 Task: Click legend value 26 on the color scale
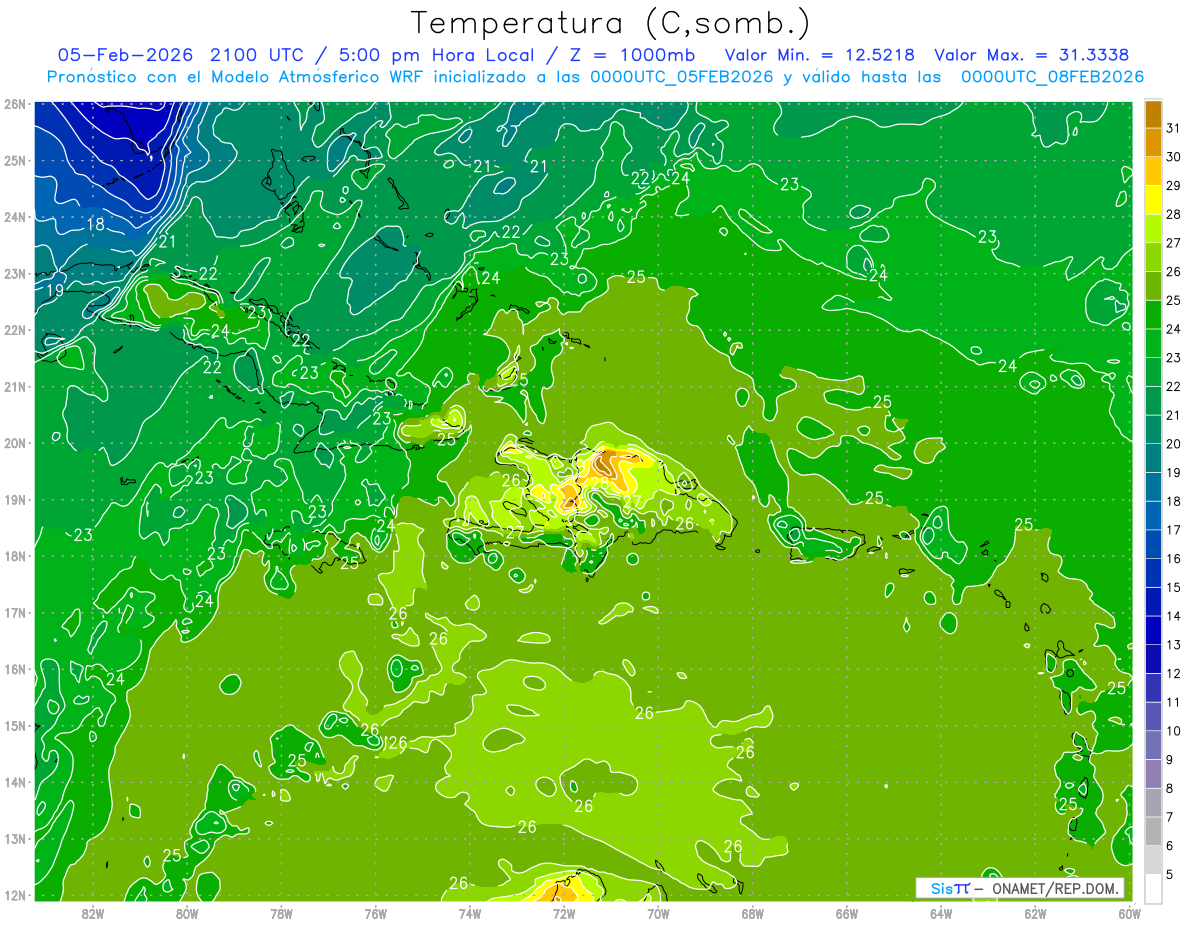(x=1173, y=272)
